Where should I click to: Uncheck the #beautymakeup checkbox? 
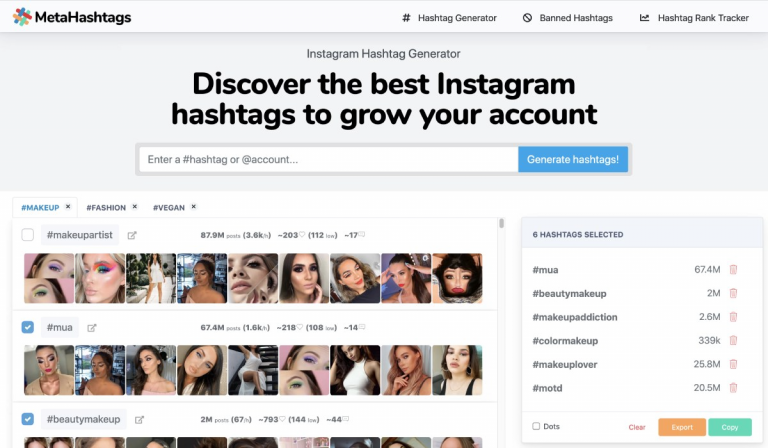(x=28, y=419)
